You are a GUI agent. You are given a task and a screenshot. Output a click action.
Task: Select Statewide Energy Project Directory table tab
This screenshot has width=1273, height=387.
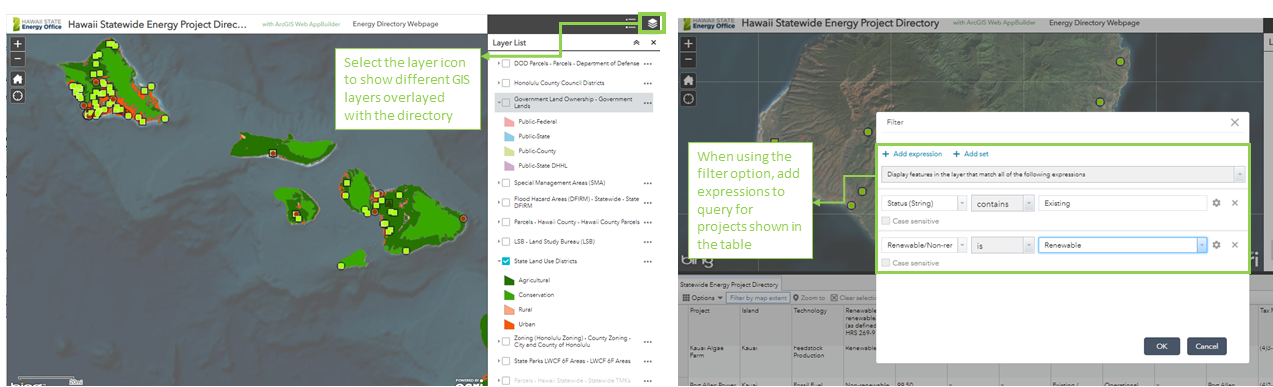pos(729,284)
